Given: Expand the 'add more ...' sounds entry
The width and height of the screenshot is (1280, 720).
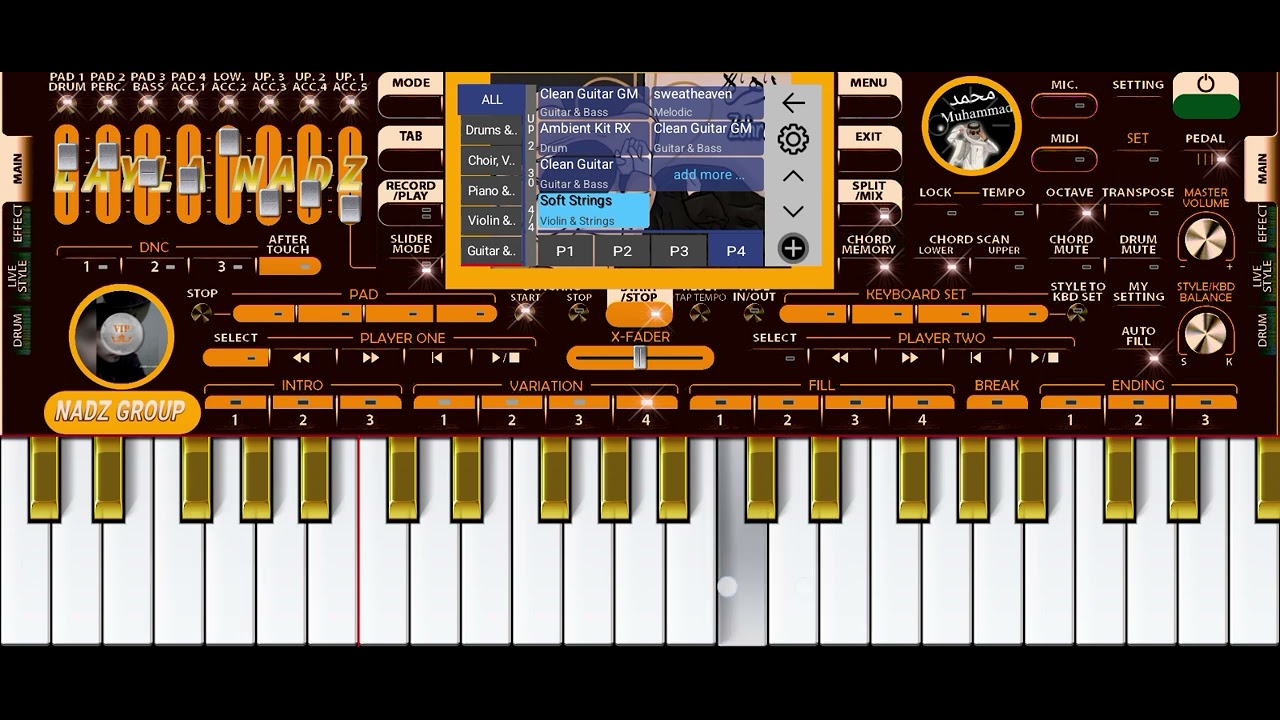Looking at the screenshot, I should pos(708,174).
